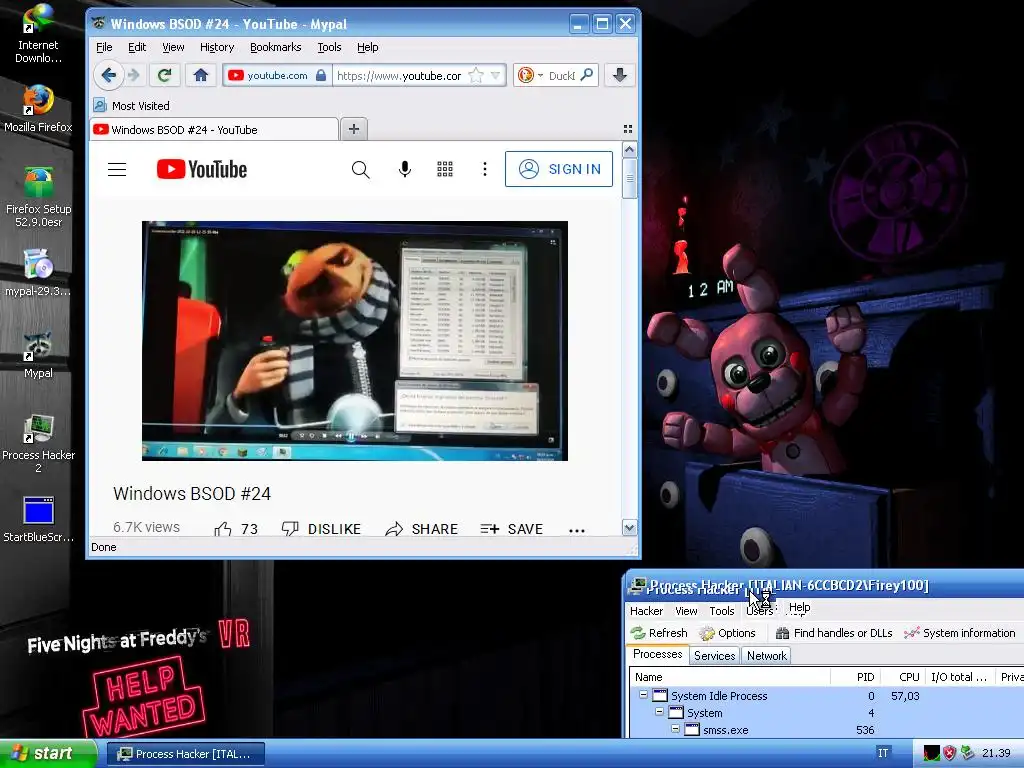Viewport: 1024px width, 768px height.
Task: Open YouTube search magnifier icon
Action: (x=360, y=170)
